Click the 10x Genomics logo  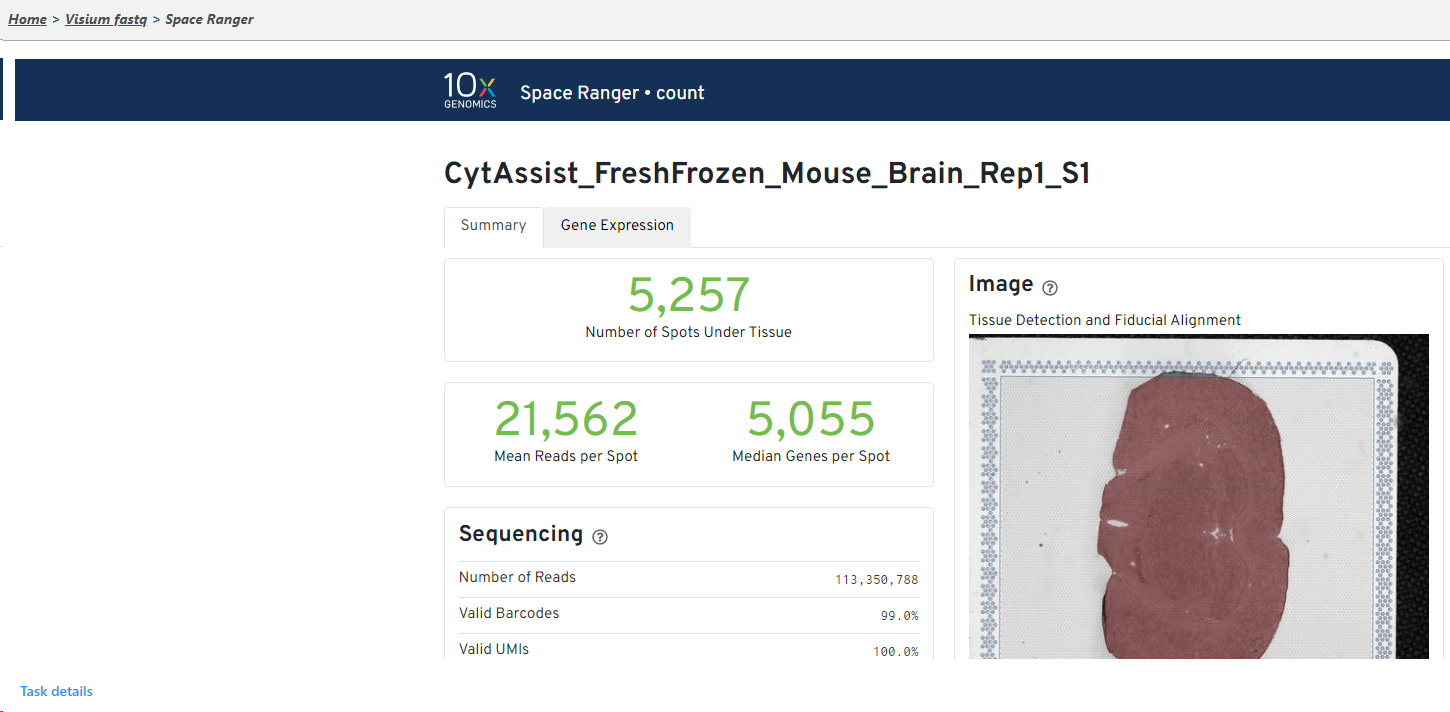pyautogui.click(x=470, y=91)
